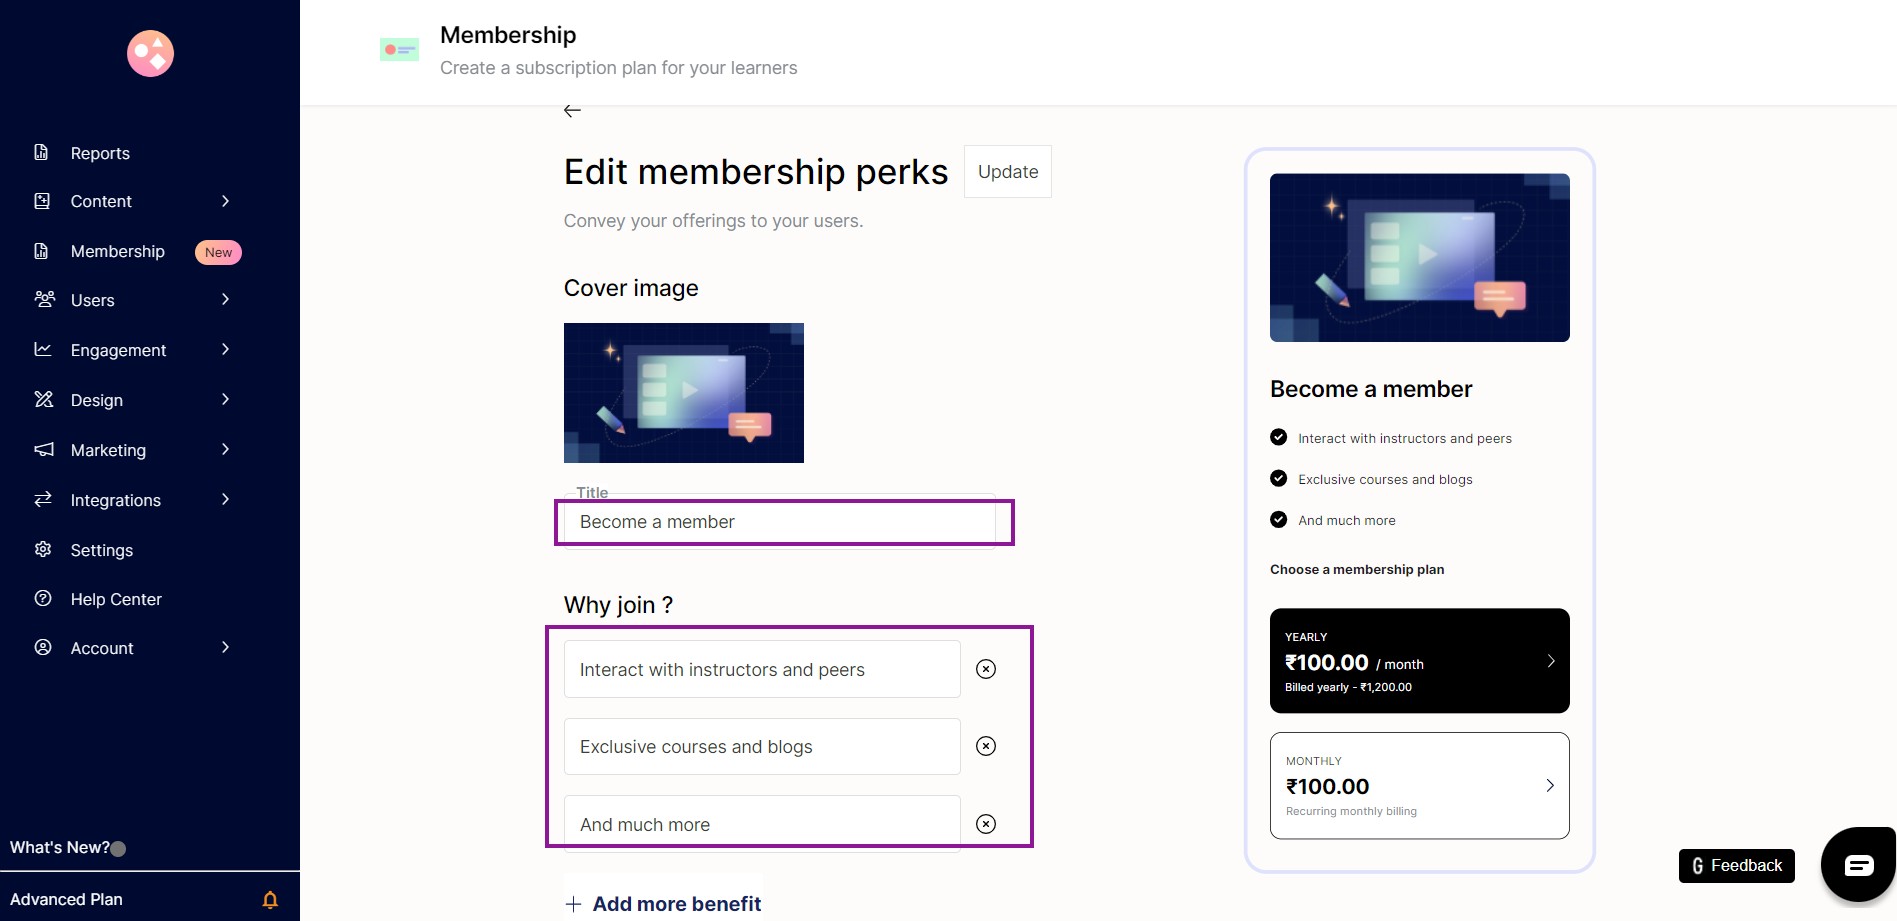Click Advanced Plan label
The image size is (1897, 921).
click(x=66, y=899)
